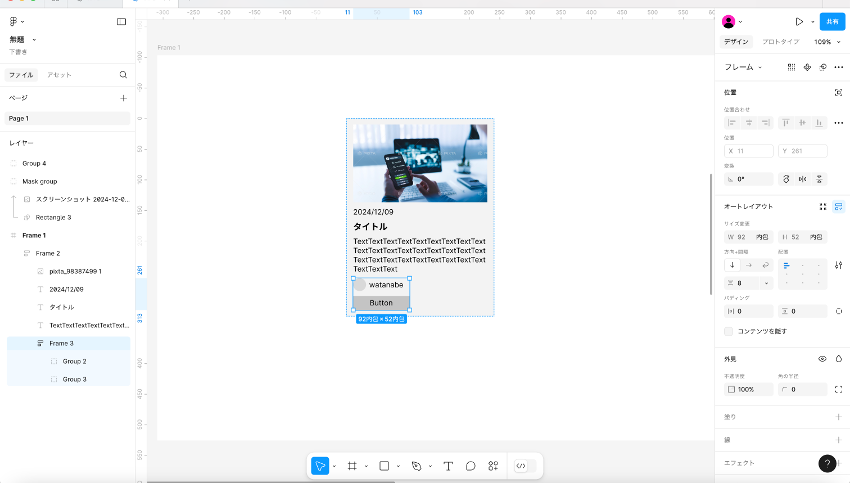
Task: Select the Button element on canvas
Action: click(x=381, y=303)
